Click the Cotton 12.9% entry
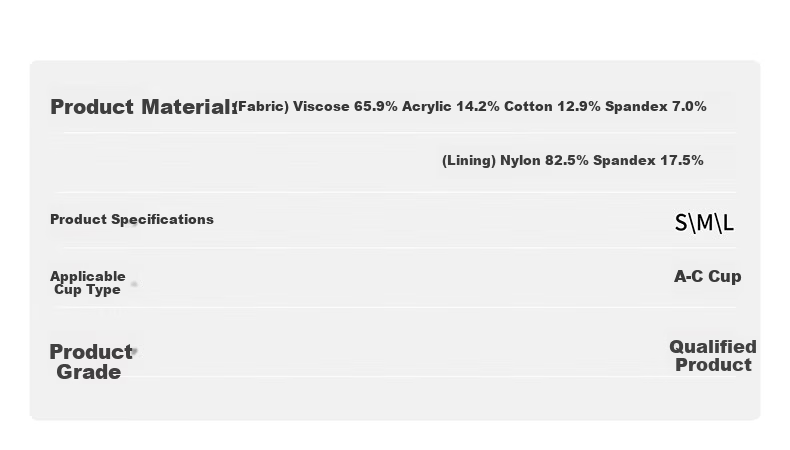 click(x=552, y=106)
